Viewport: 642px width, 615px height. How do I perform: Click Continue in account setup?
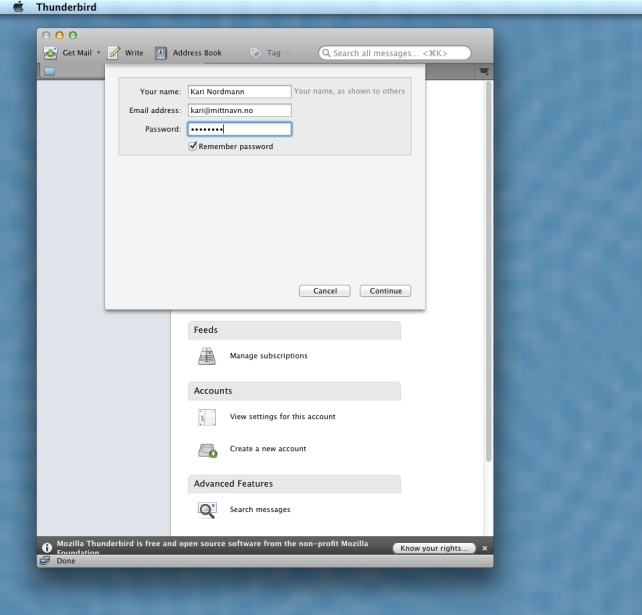385,291
